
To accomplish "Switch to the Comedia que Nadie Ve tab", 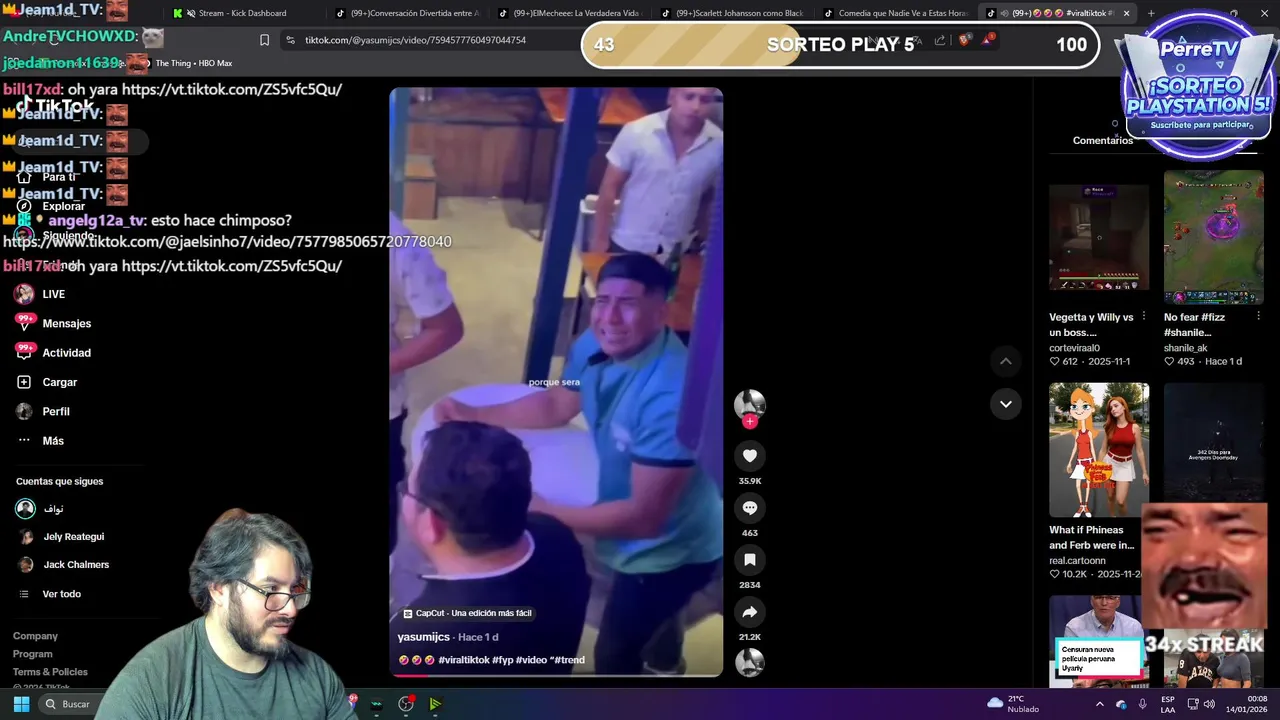I will 896,13.
